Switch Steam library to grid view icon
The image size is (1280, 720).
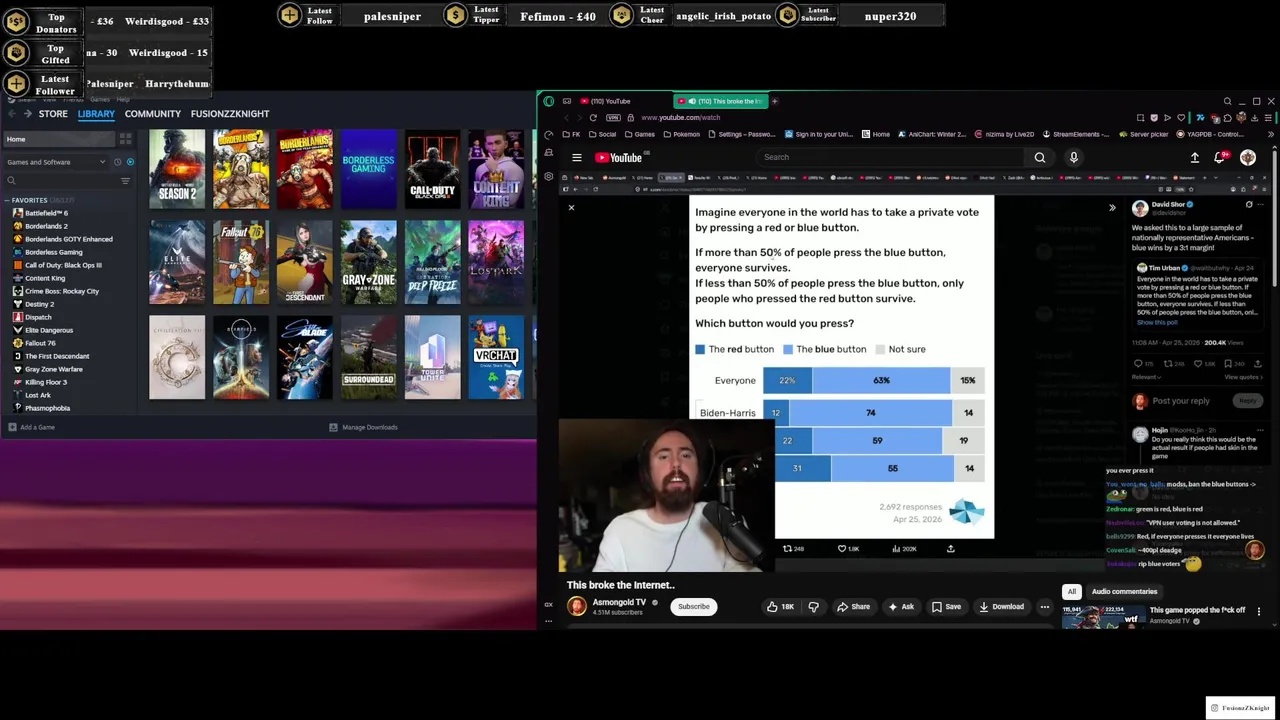click(x=125, y=139)
